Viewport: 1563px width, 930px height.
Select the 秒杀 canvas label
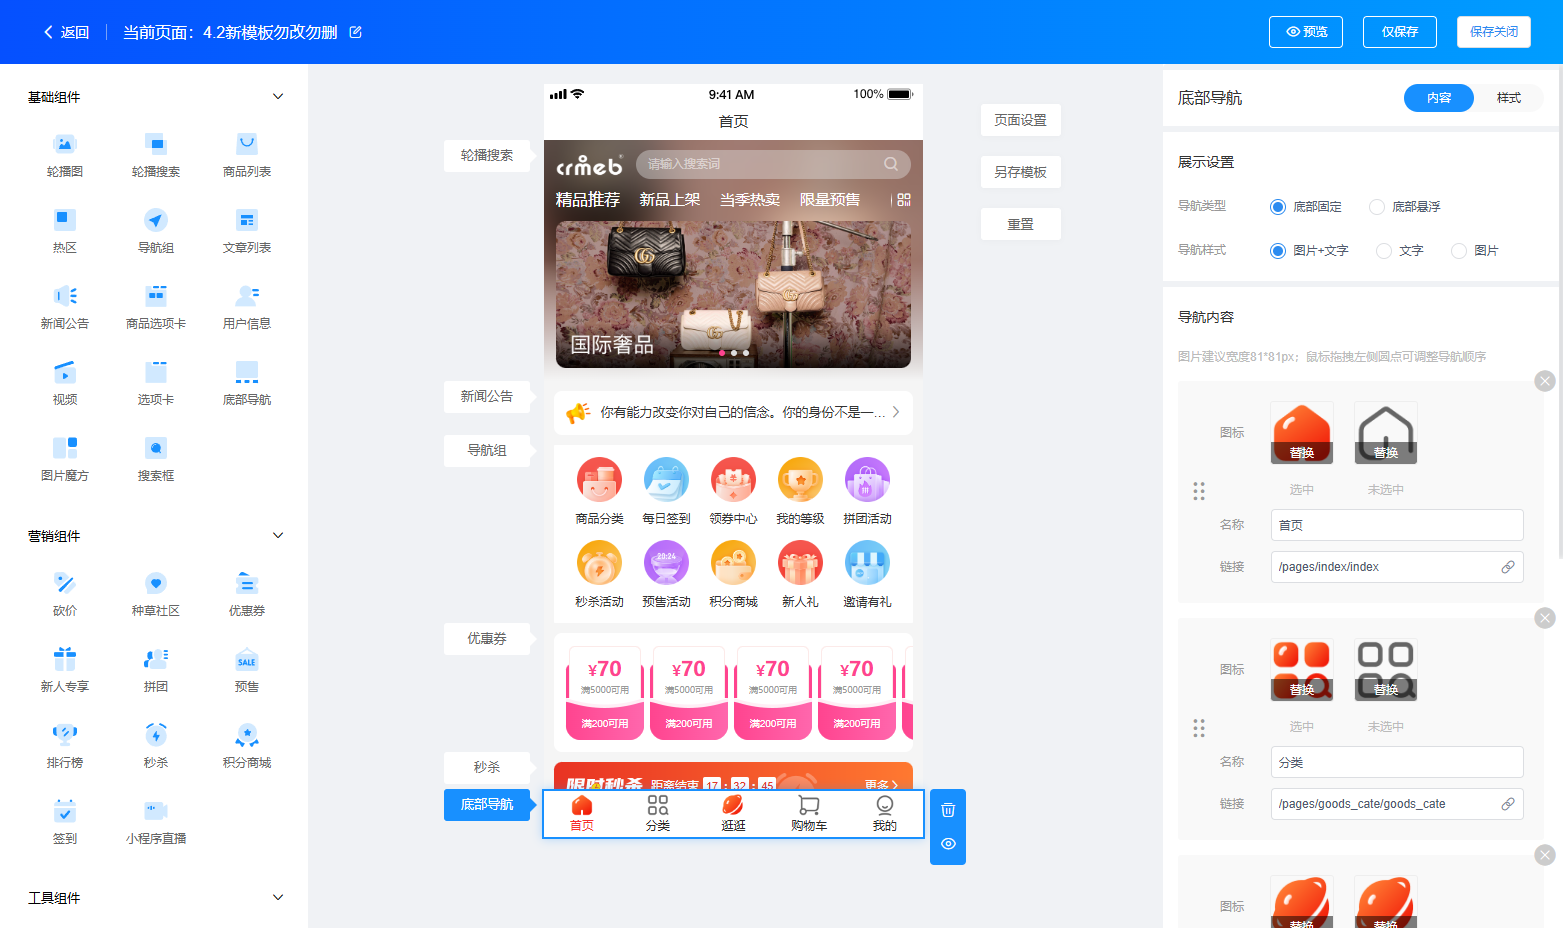487,768
